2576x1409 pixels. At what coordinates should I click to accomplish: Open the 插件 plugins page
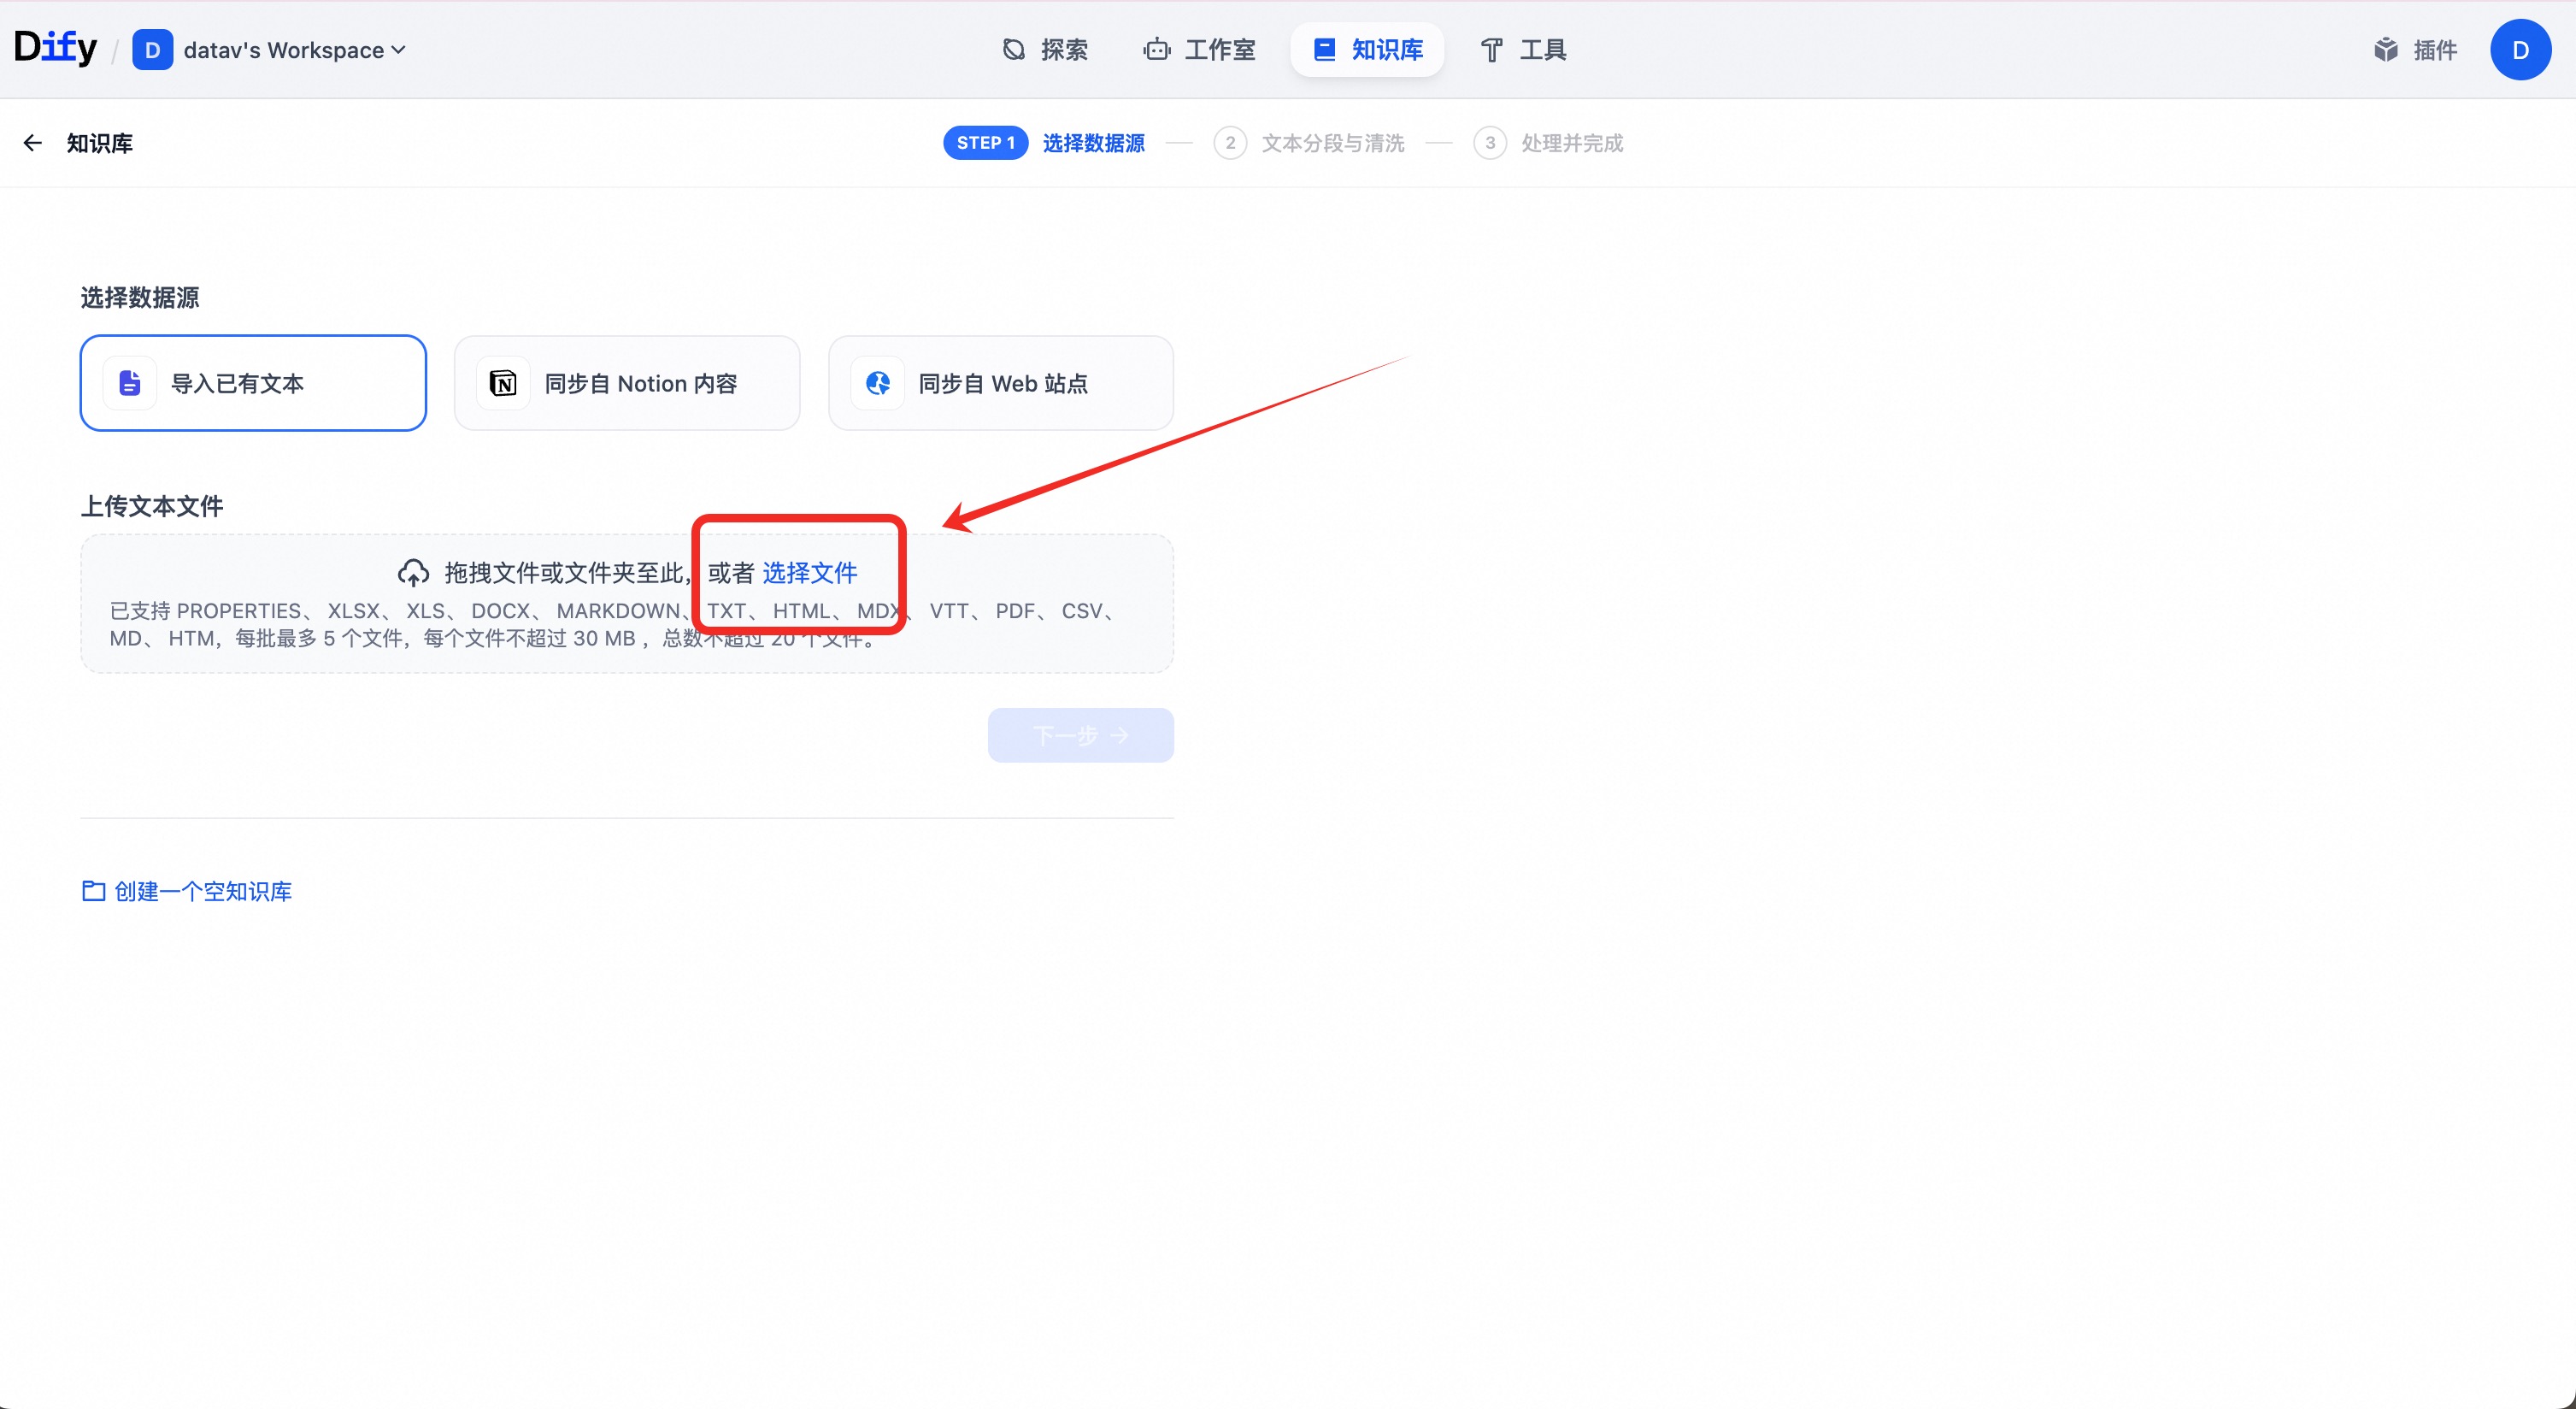pos(2415,50)
